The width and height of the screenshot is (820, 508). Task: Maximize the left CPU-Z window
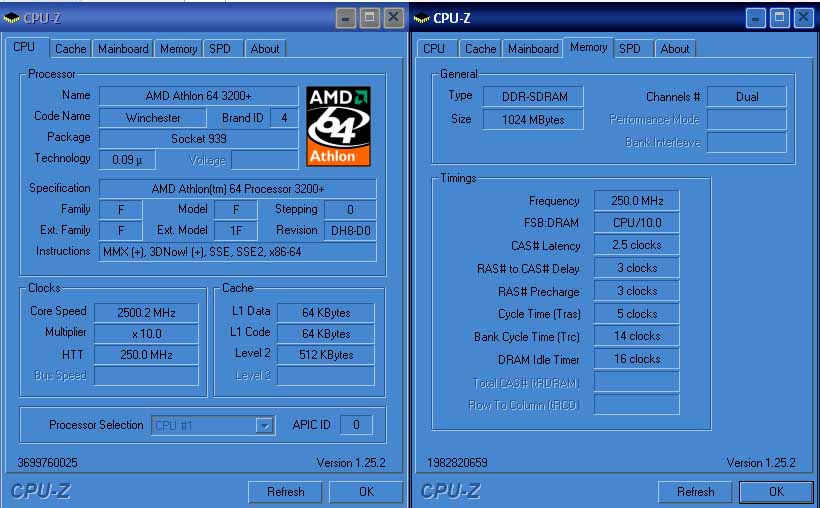pyautogui.click(x=369, y=18)
